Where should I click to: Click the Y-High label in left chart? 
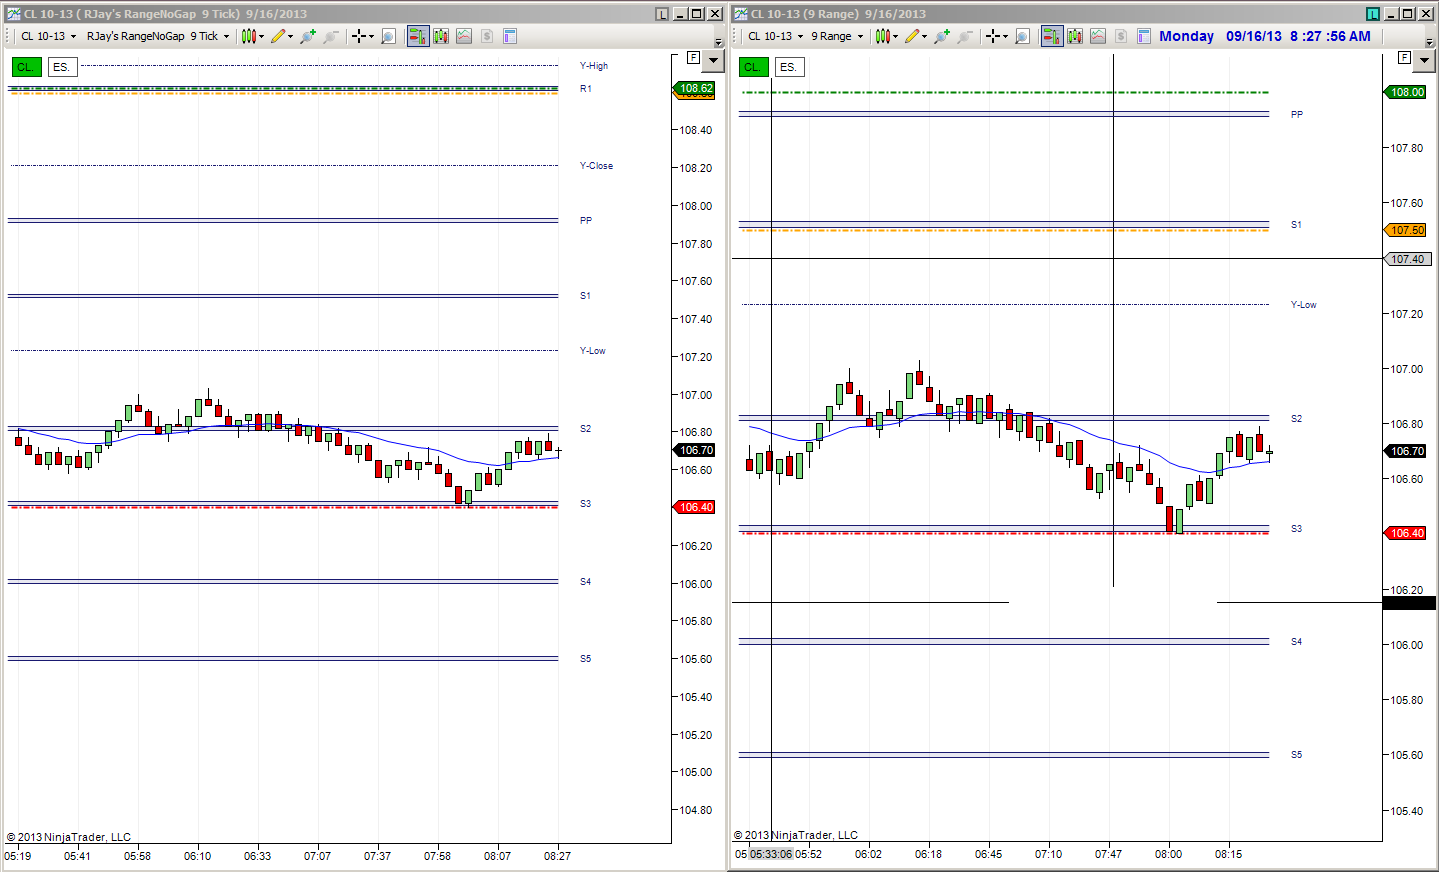coord(594,66)
